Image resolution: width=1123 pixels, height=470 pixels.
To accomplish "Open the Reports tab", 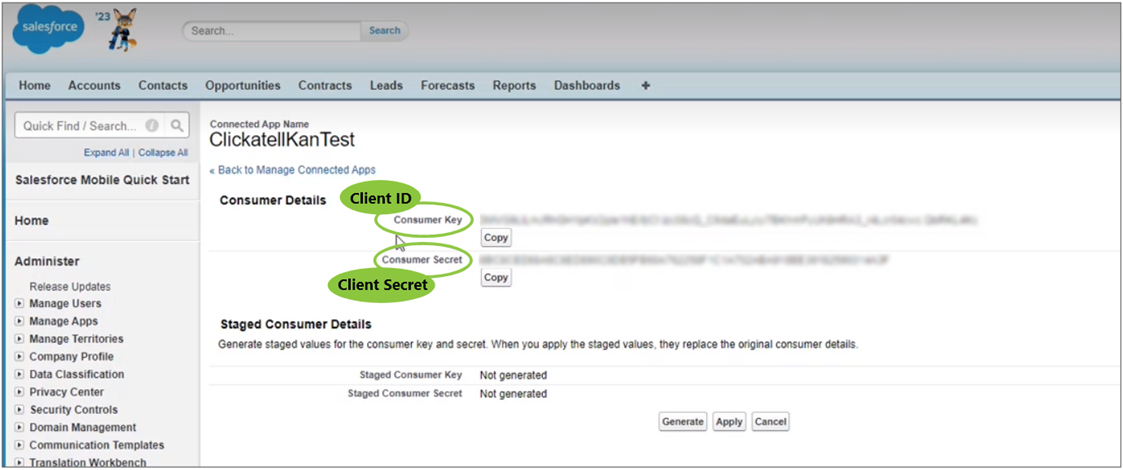I will 514,85.
